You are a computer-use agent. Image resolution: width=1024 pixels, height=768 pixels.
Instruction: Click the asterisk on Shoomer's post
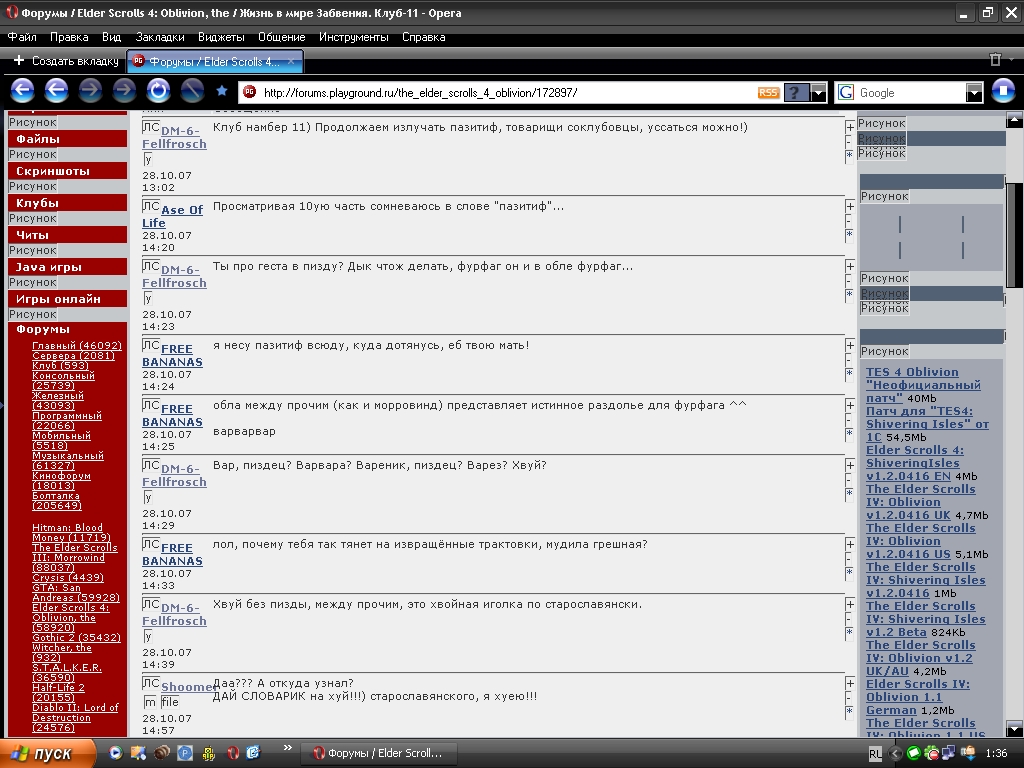[850, 711]
